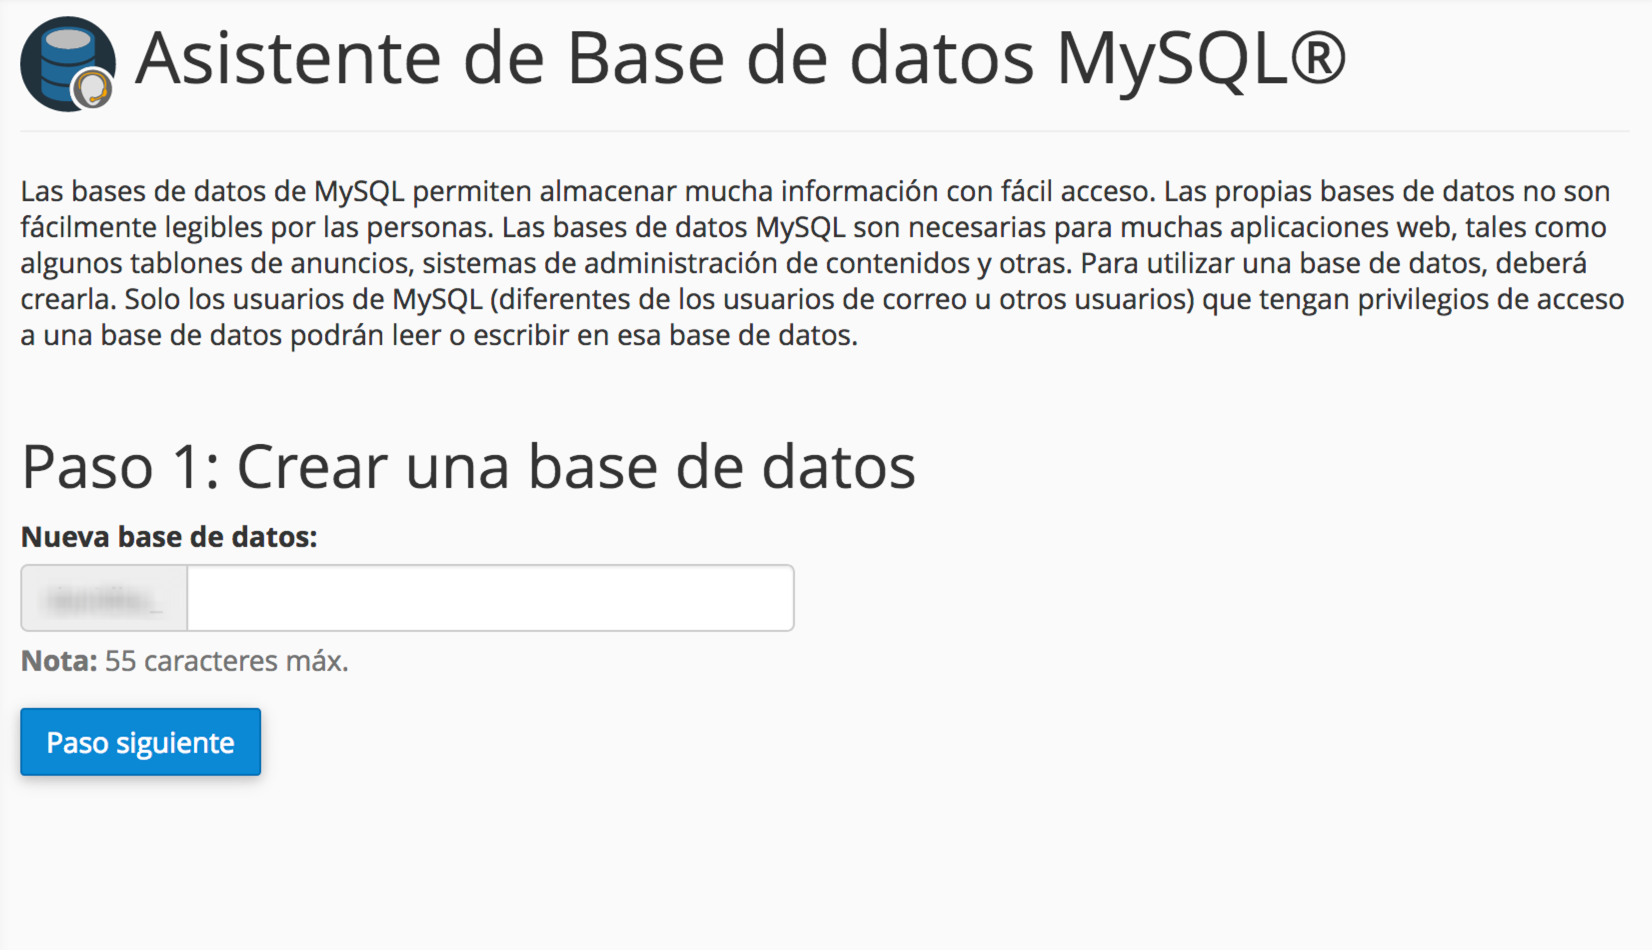Viewport: 1652px width, 950px height.
Task: Click the Nota: 55 caracteres máx note
Action: (184, 661)
